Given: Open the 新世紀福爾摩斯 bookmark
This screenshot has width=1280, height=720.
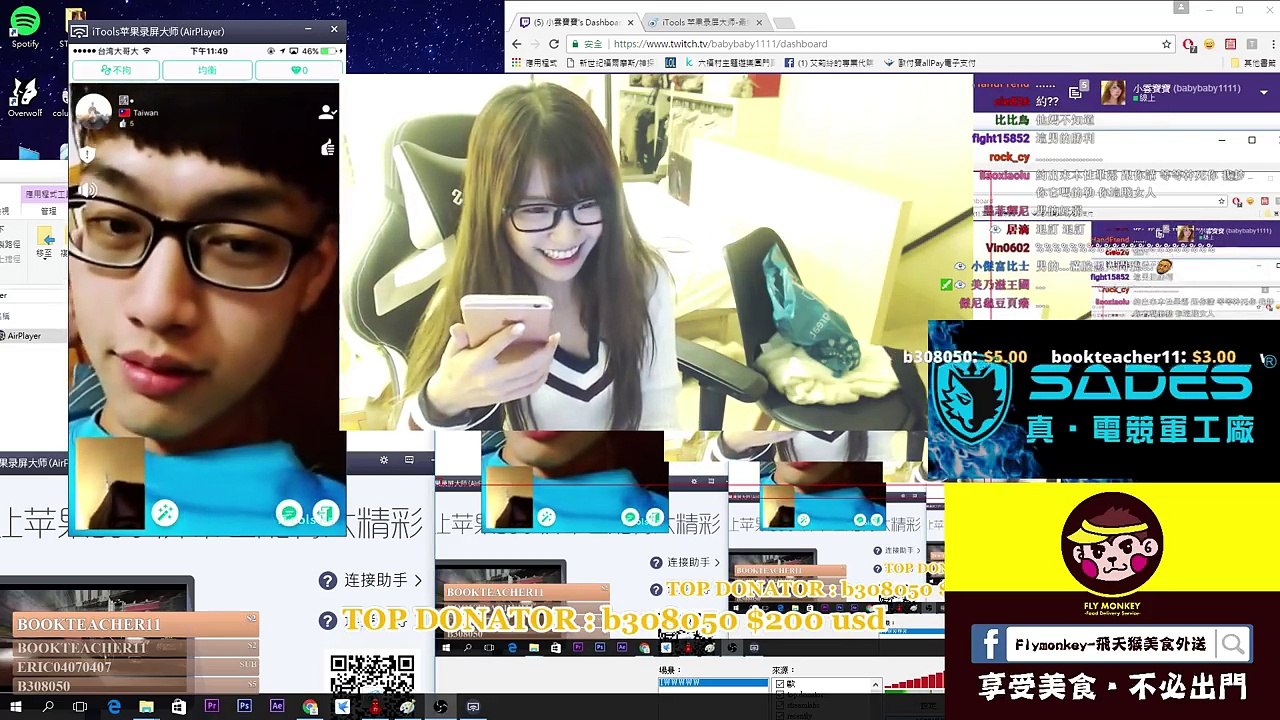Looking at the screenshot, I should coord(610,63).
